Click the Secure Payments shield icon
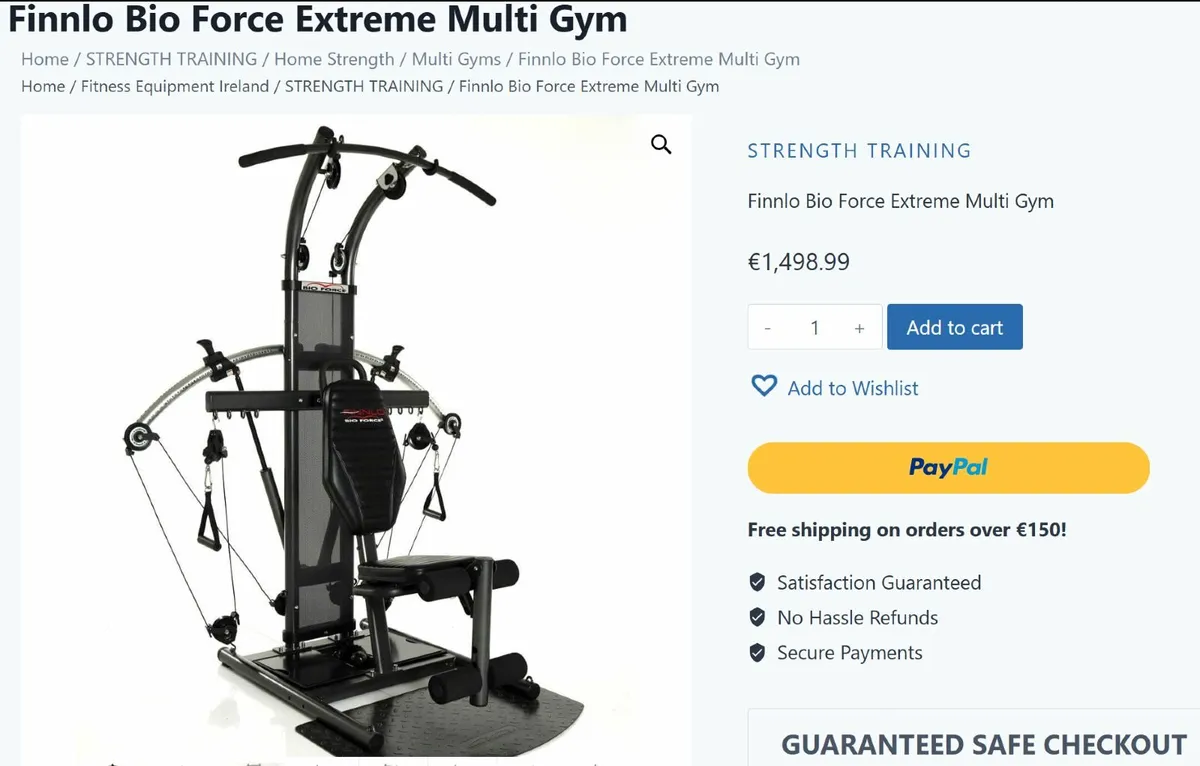 [757, 653]
